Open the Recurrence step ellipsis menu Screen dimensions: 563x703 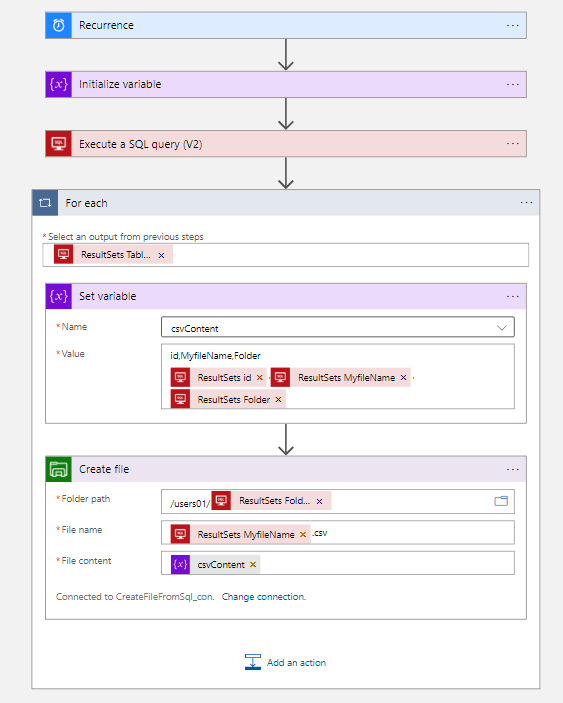tap(512, 26)
